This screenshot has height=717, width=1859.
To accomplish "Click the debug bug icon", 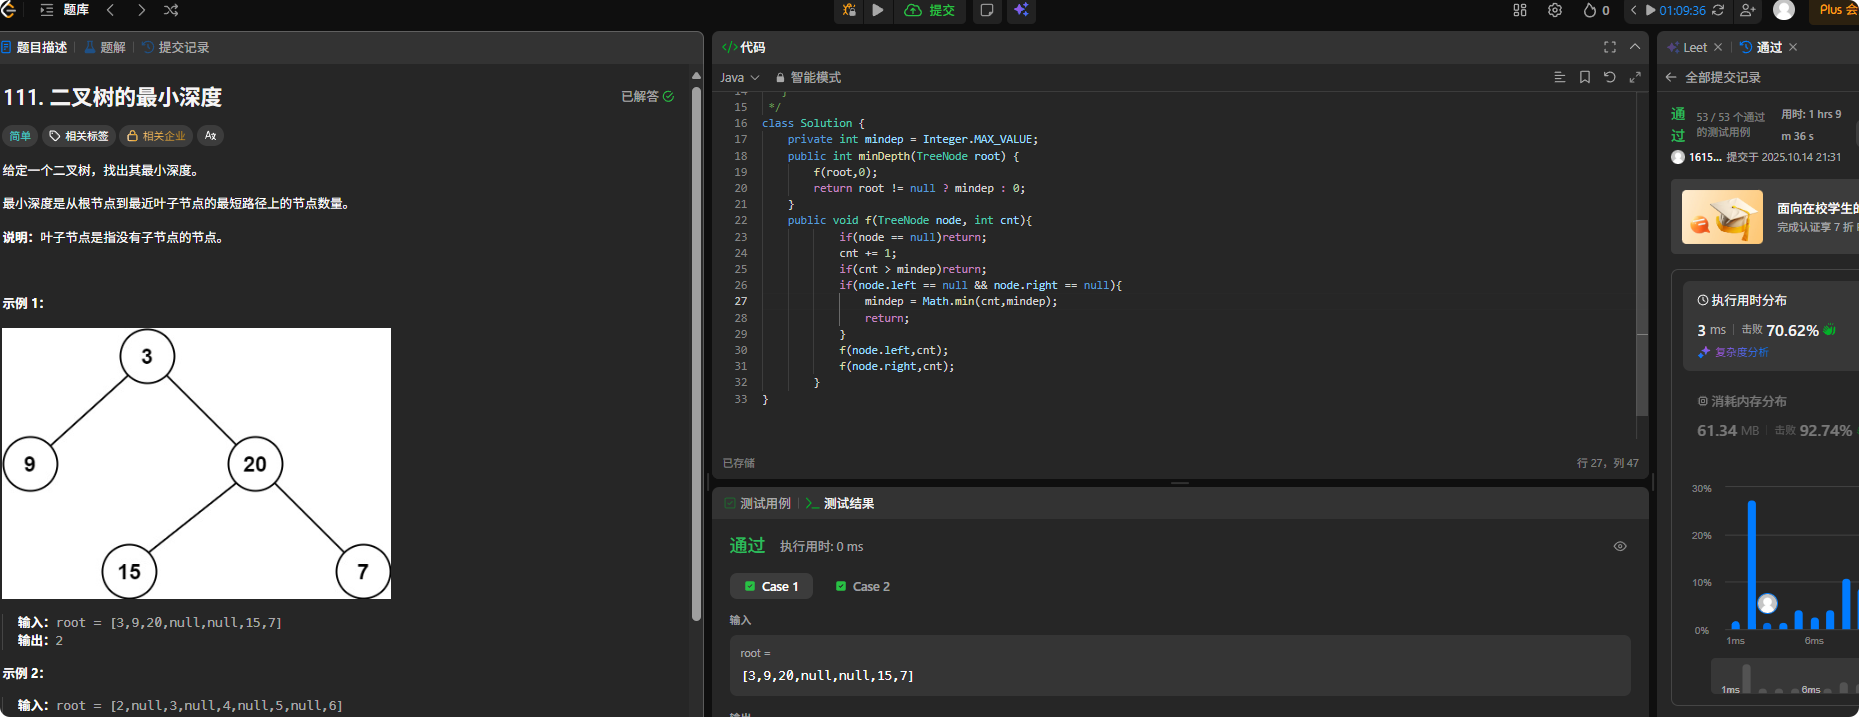I will pyautogui.click(x=849, y=10).
